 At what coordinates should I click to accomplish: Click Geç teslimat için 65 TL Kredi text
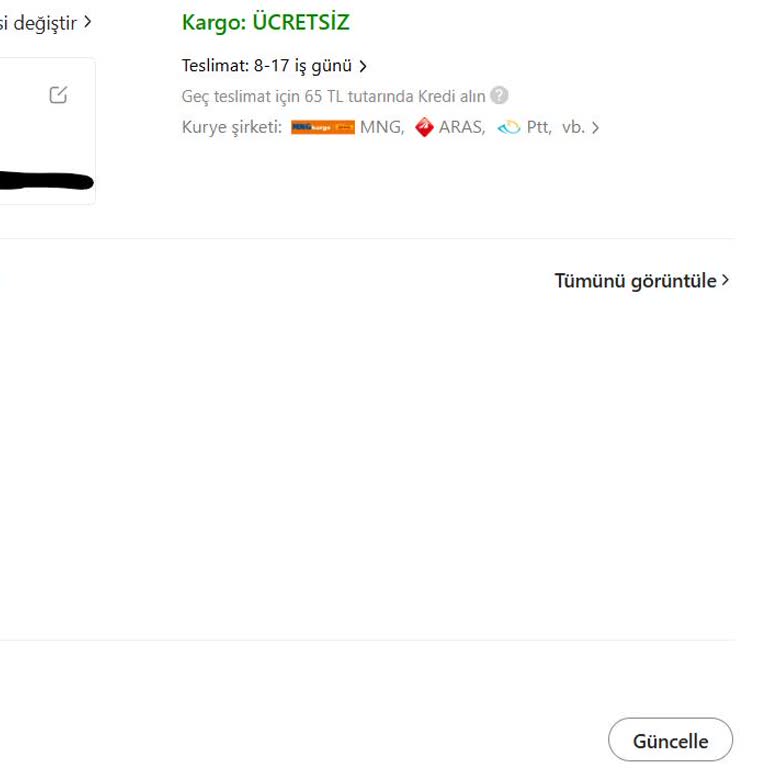point(333,96)
